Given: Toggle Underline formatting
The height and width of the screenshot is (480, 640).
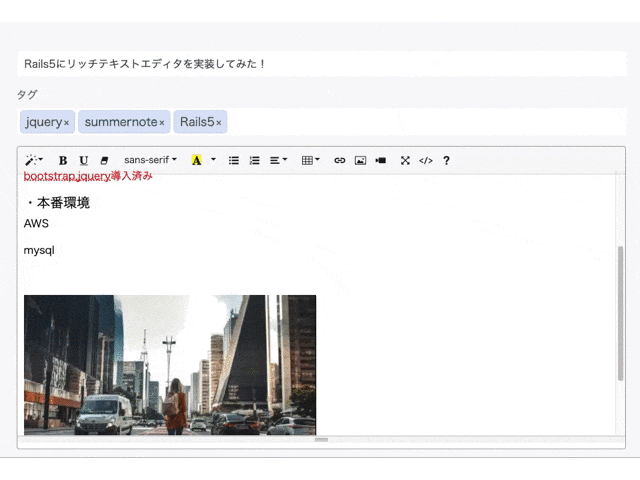Looking at the screenshot, I should click(x=84, y=160).
